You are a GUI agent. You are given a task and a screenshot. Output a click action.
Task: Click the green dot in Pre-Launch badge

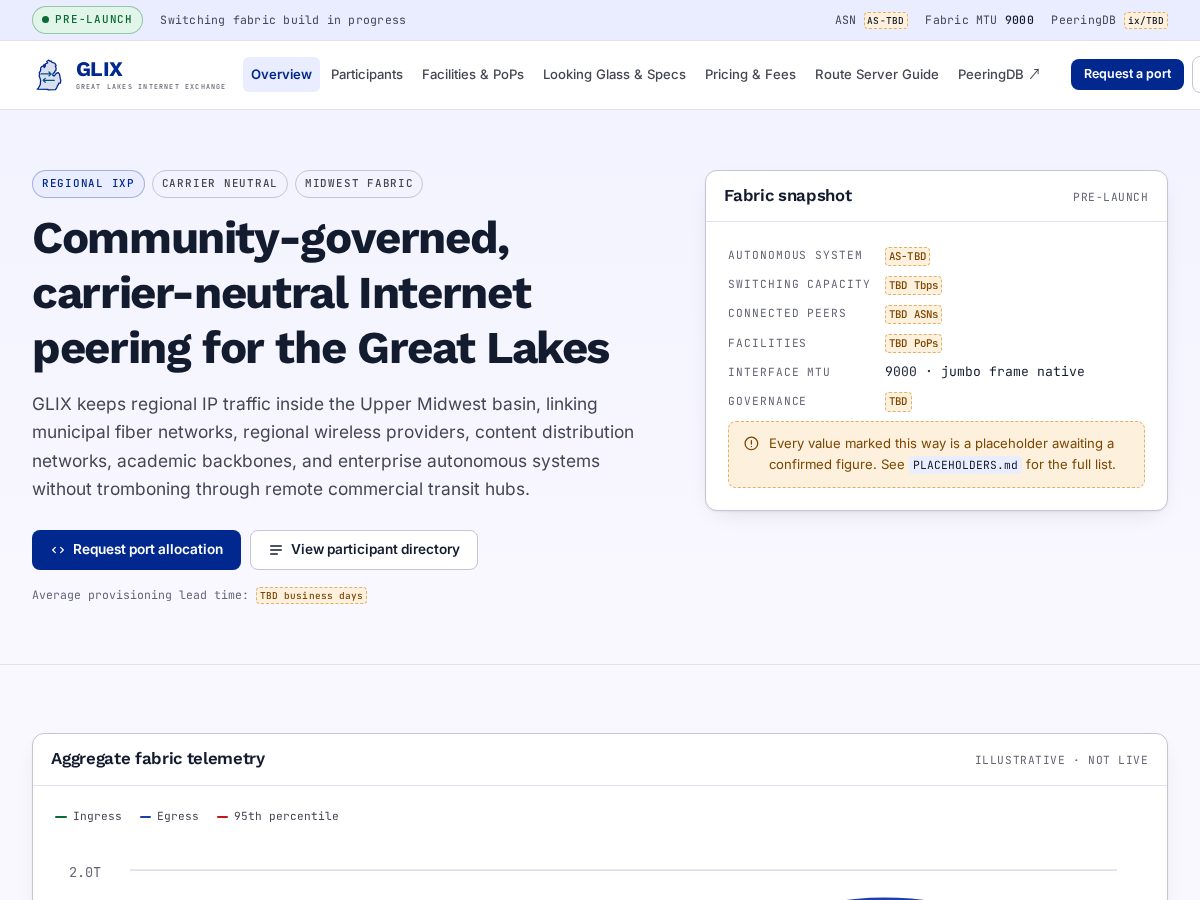[46, 19]
